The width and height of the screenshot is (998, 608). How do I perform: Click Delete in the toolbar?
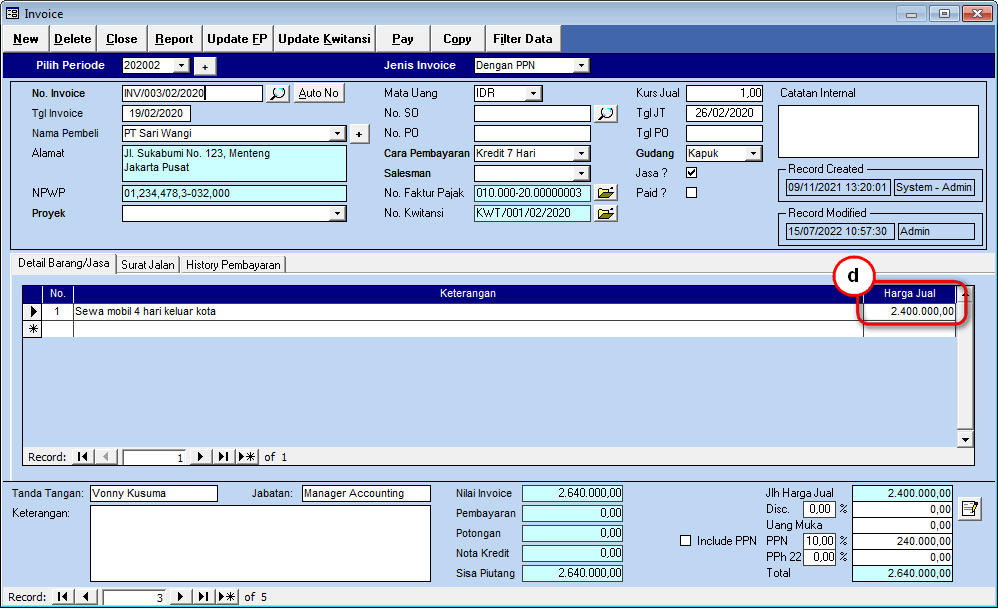coord(73,39)
